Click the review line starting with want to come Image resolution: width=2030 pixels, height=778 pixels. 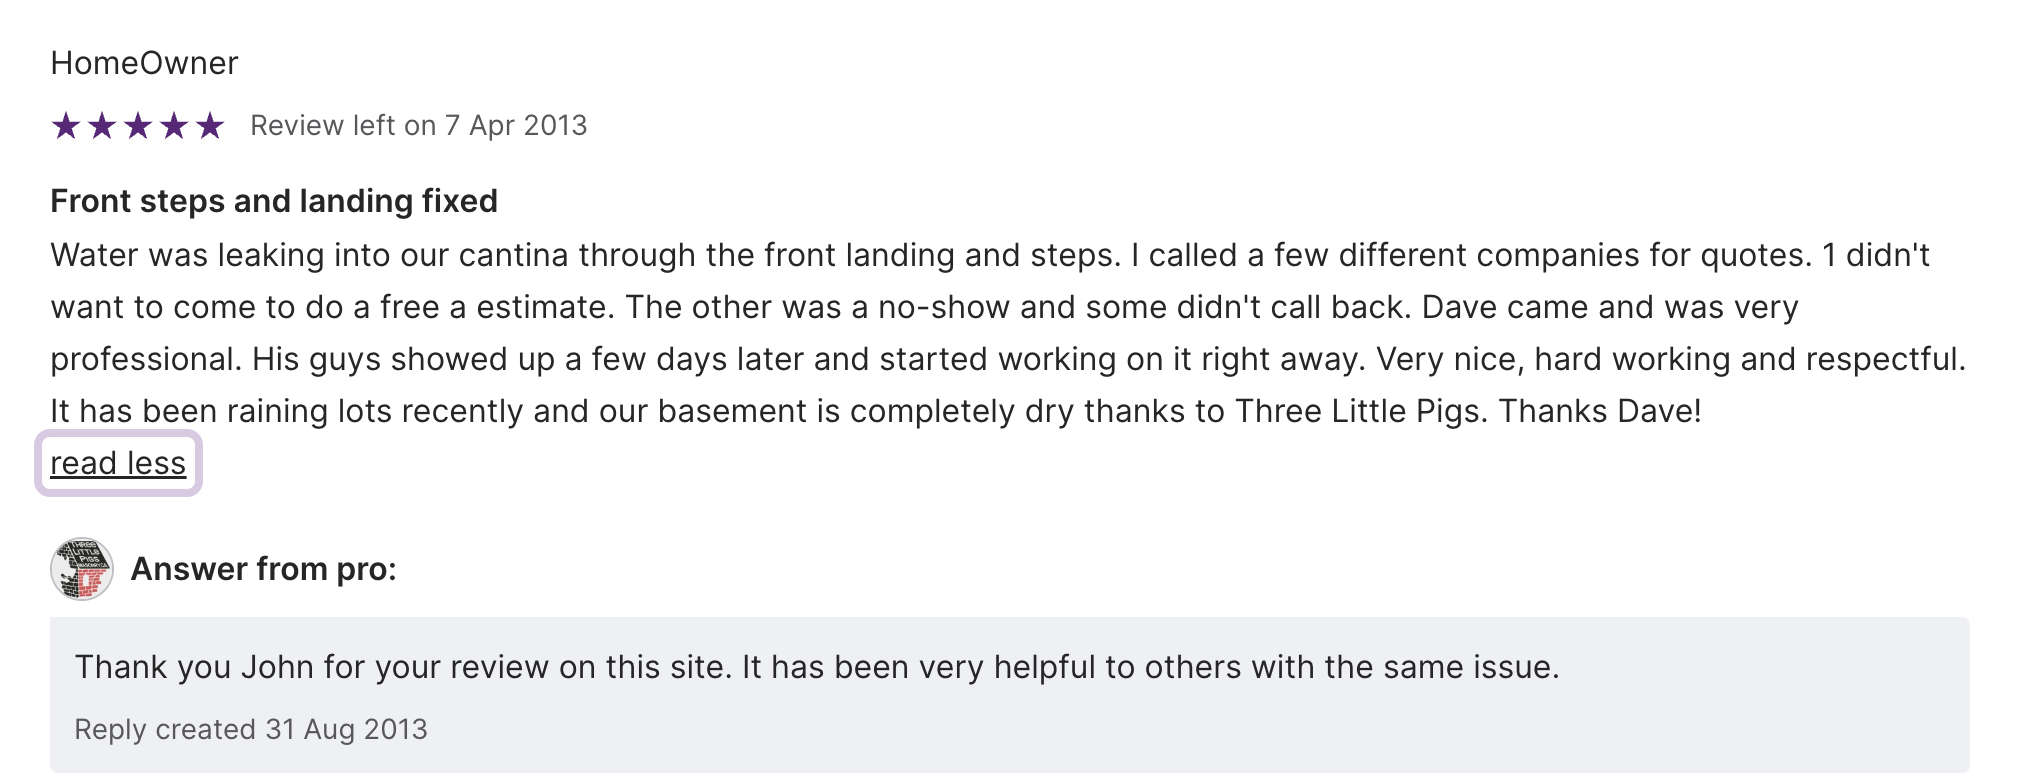[x=924, y=308]
